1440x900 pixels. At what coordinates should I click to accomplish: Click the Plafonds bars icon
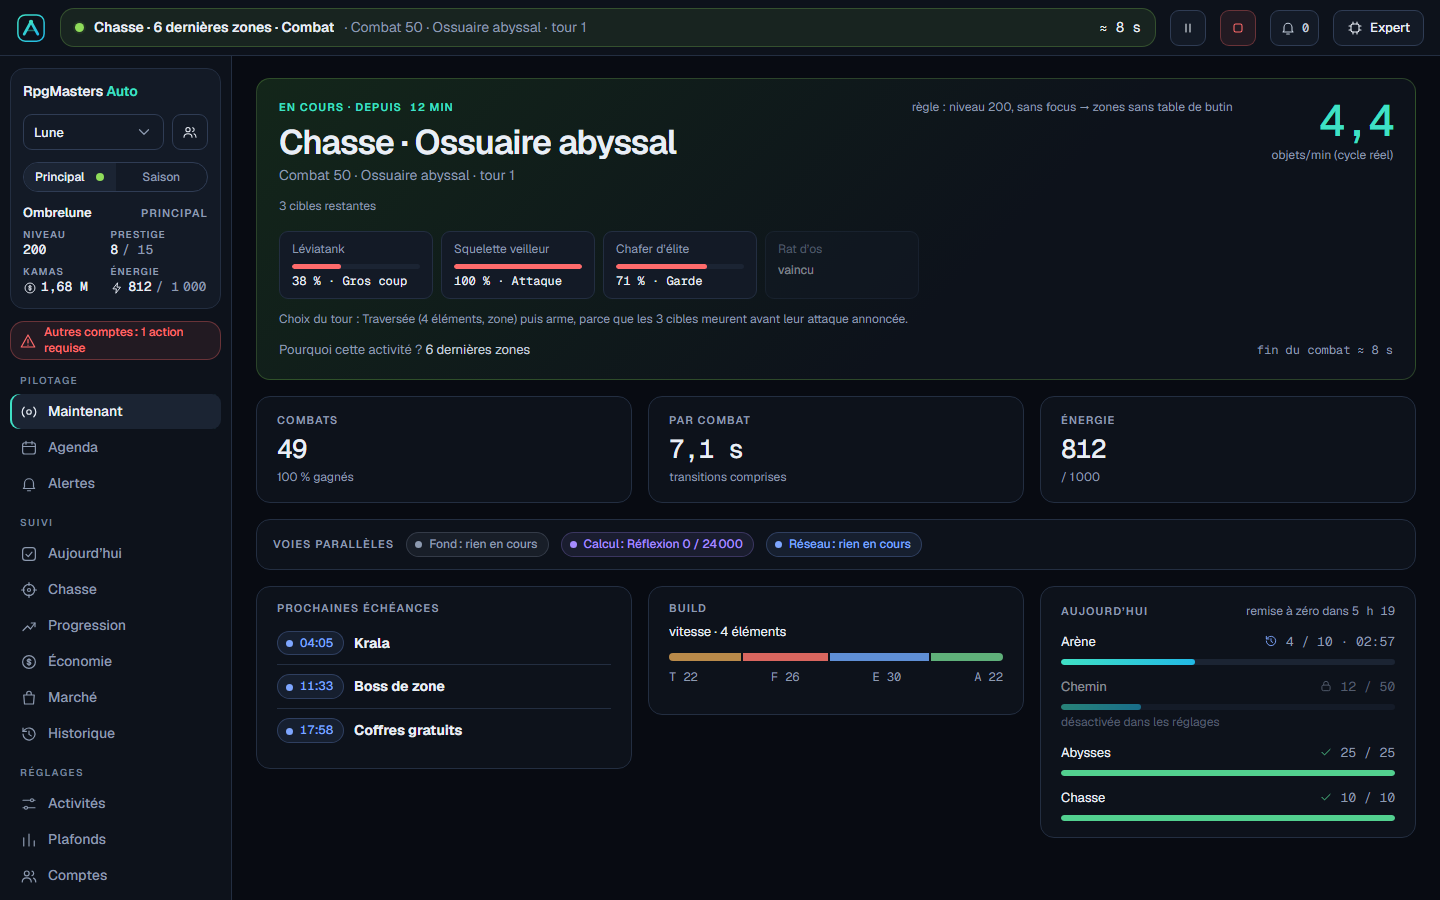click(x=29, y=840)
